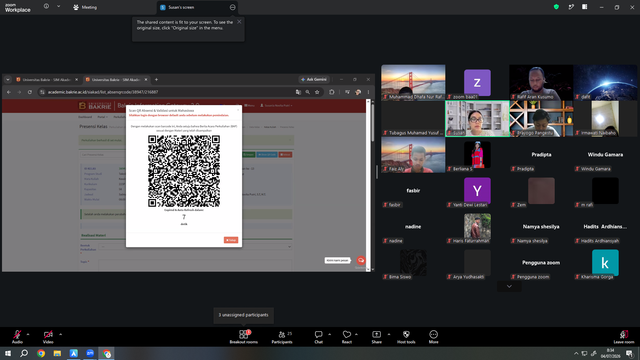Open Windows taskbar search

24,353
